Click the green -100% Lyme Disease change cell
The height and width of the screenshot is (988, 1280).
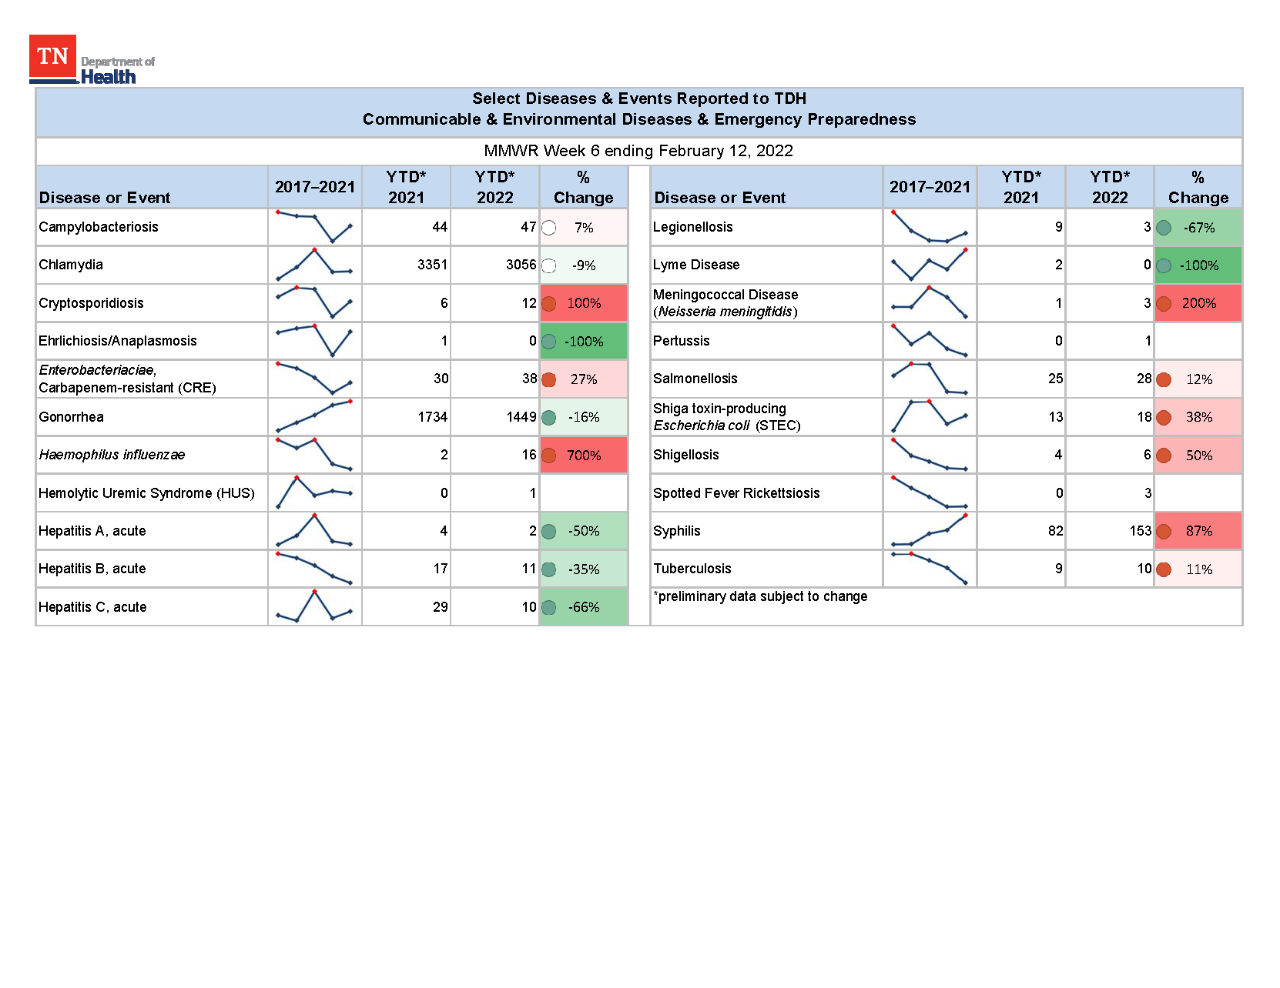click(1198, 265)
